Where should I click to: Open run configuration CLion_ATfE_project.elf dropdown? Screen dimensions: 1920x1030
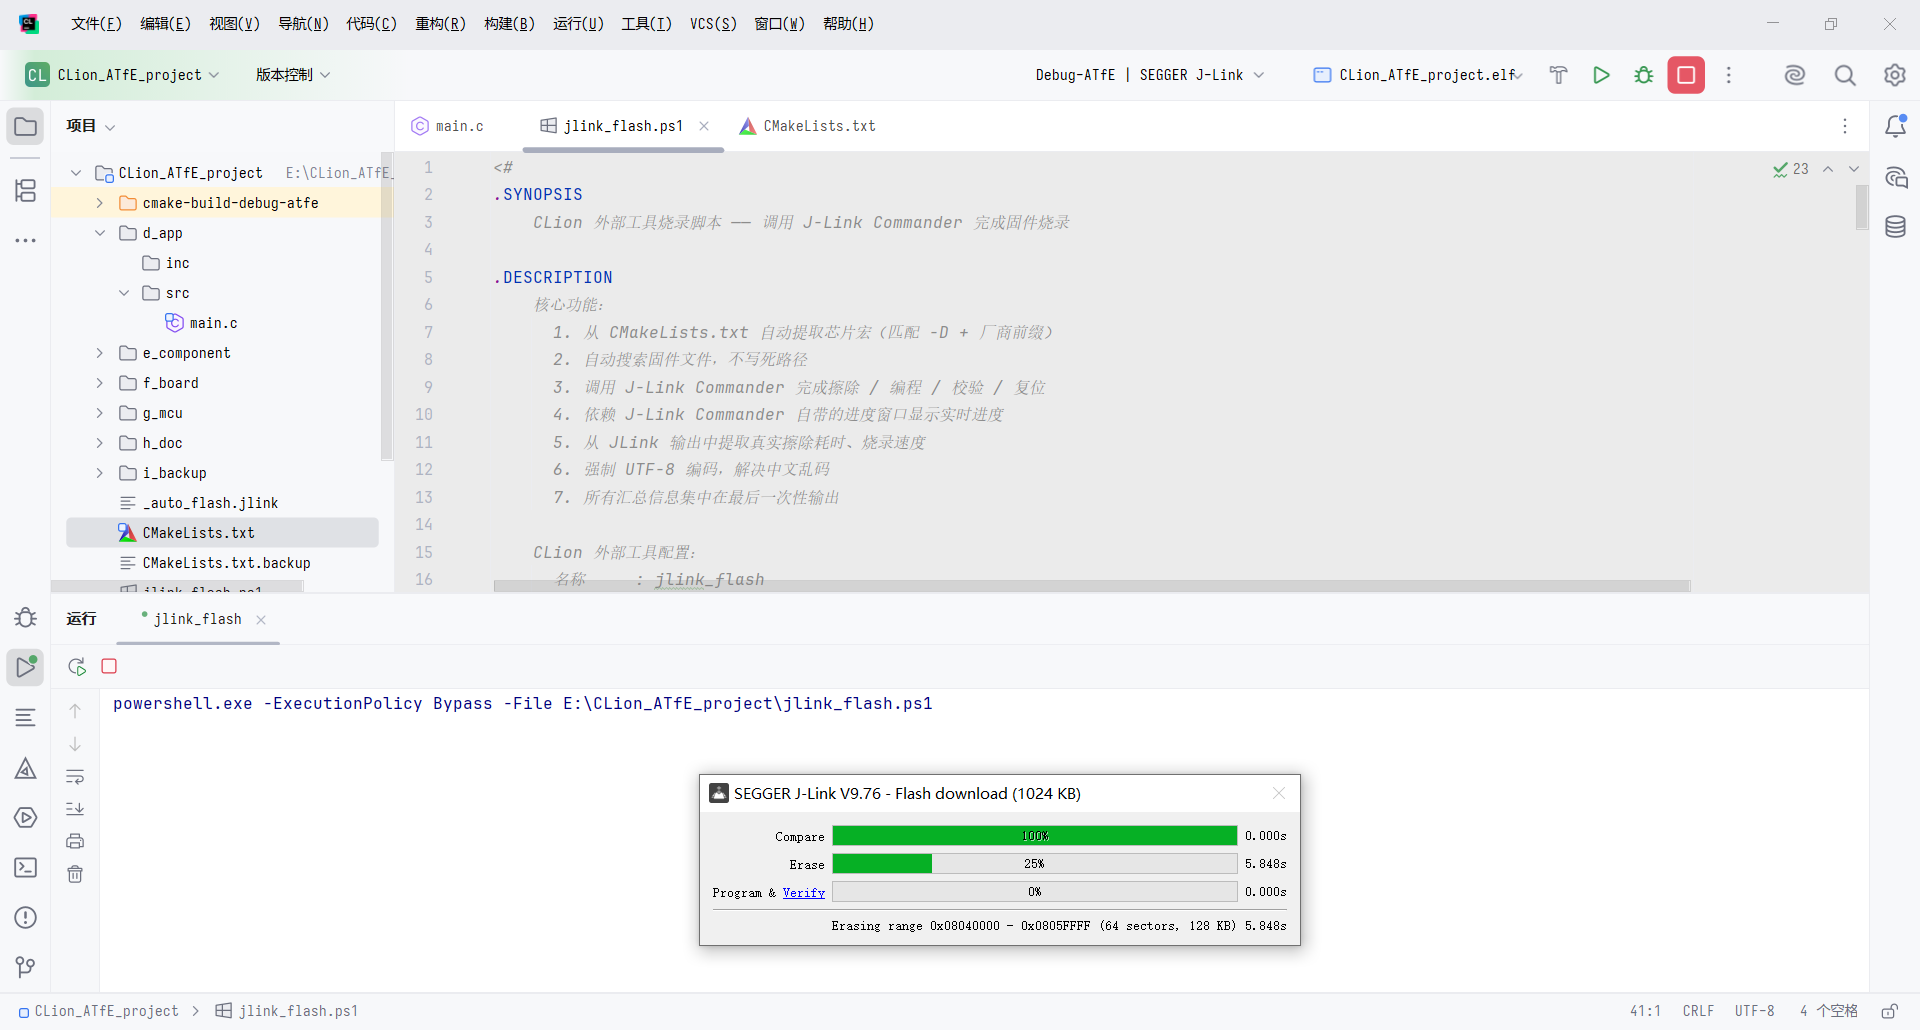point(1418,75)
